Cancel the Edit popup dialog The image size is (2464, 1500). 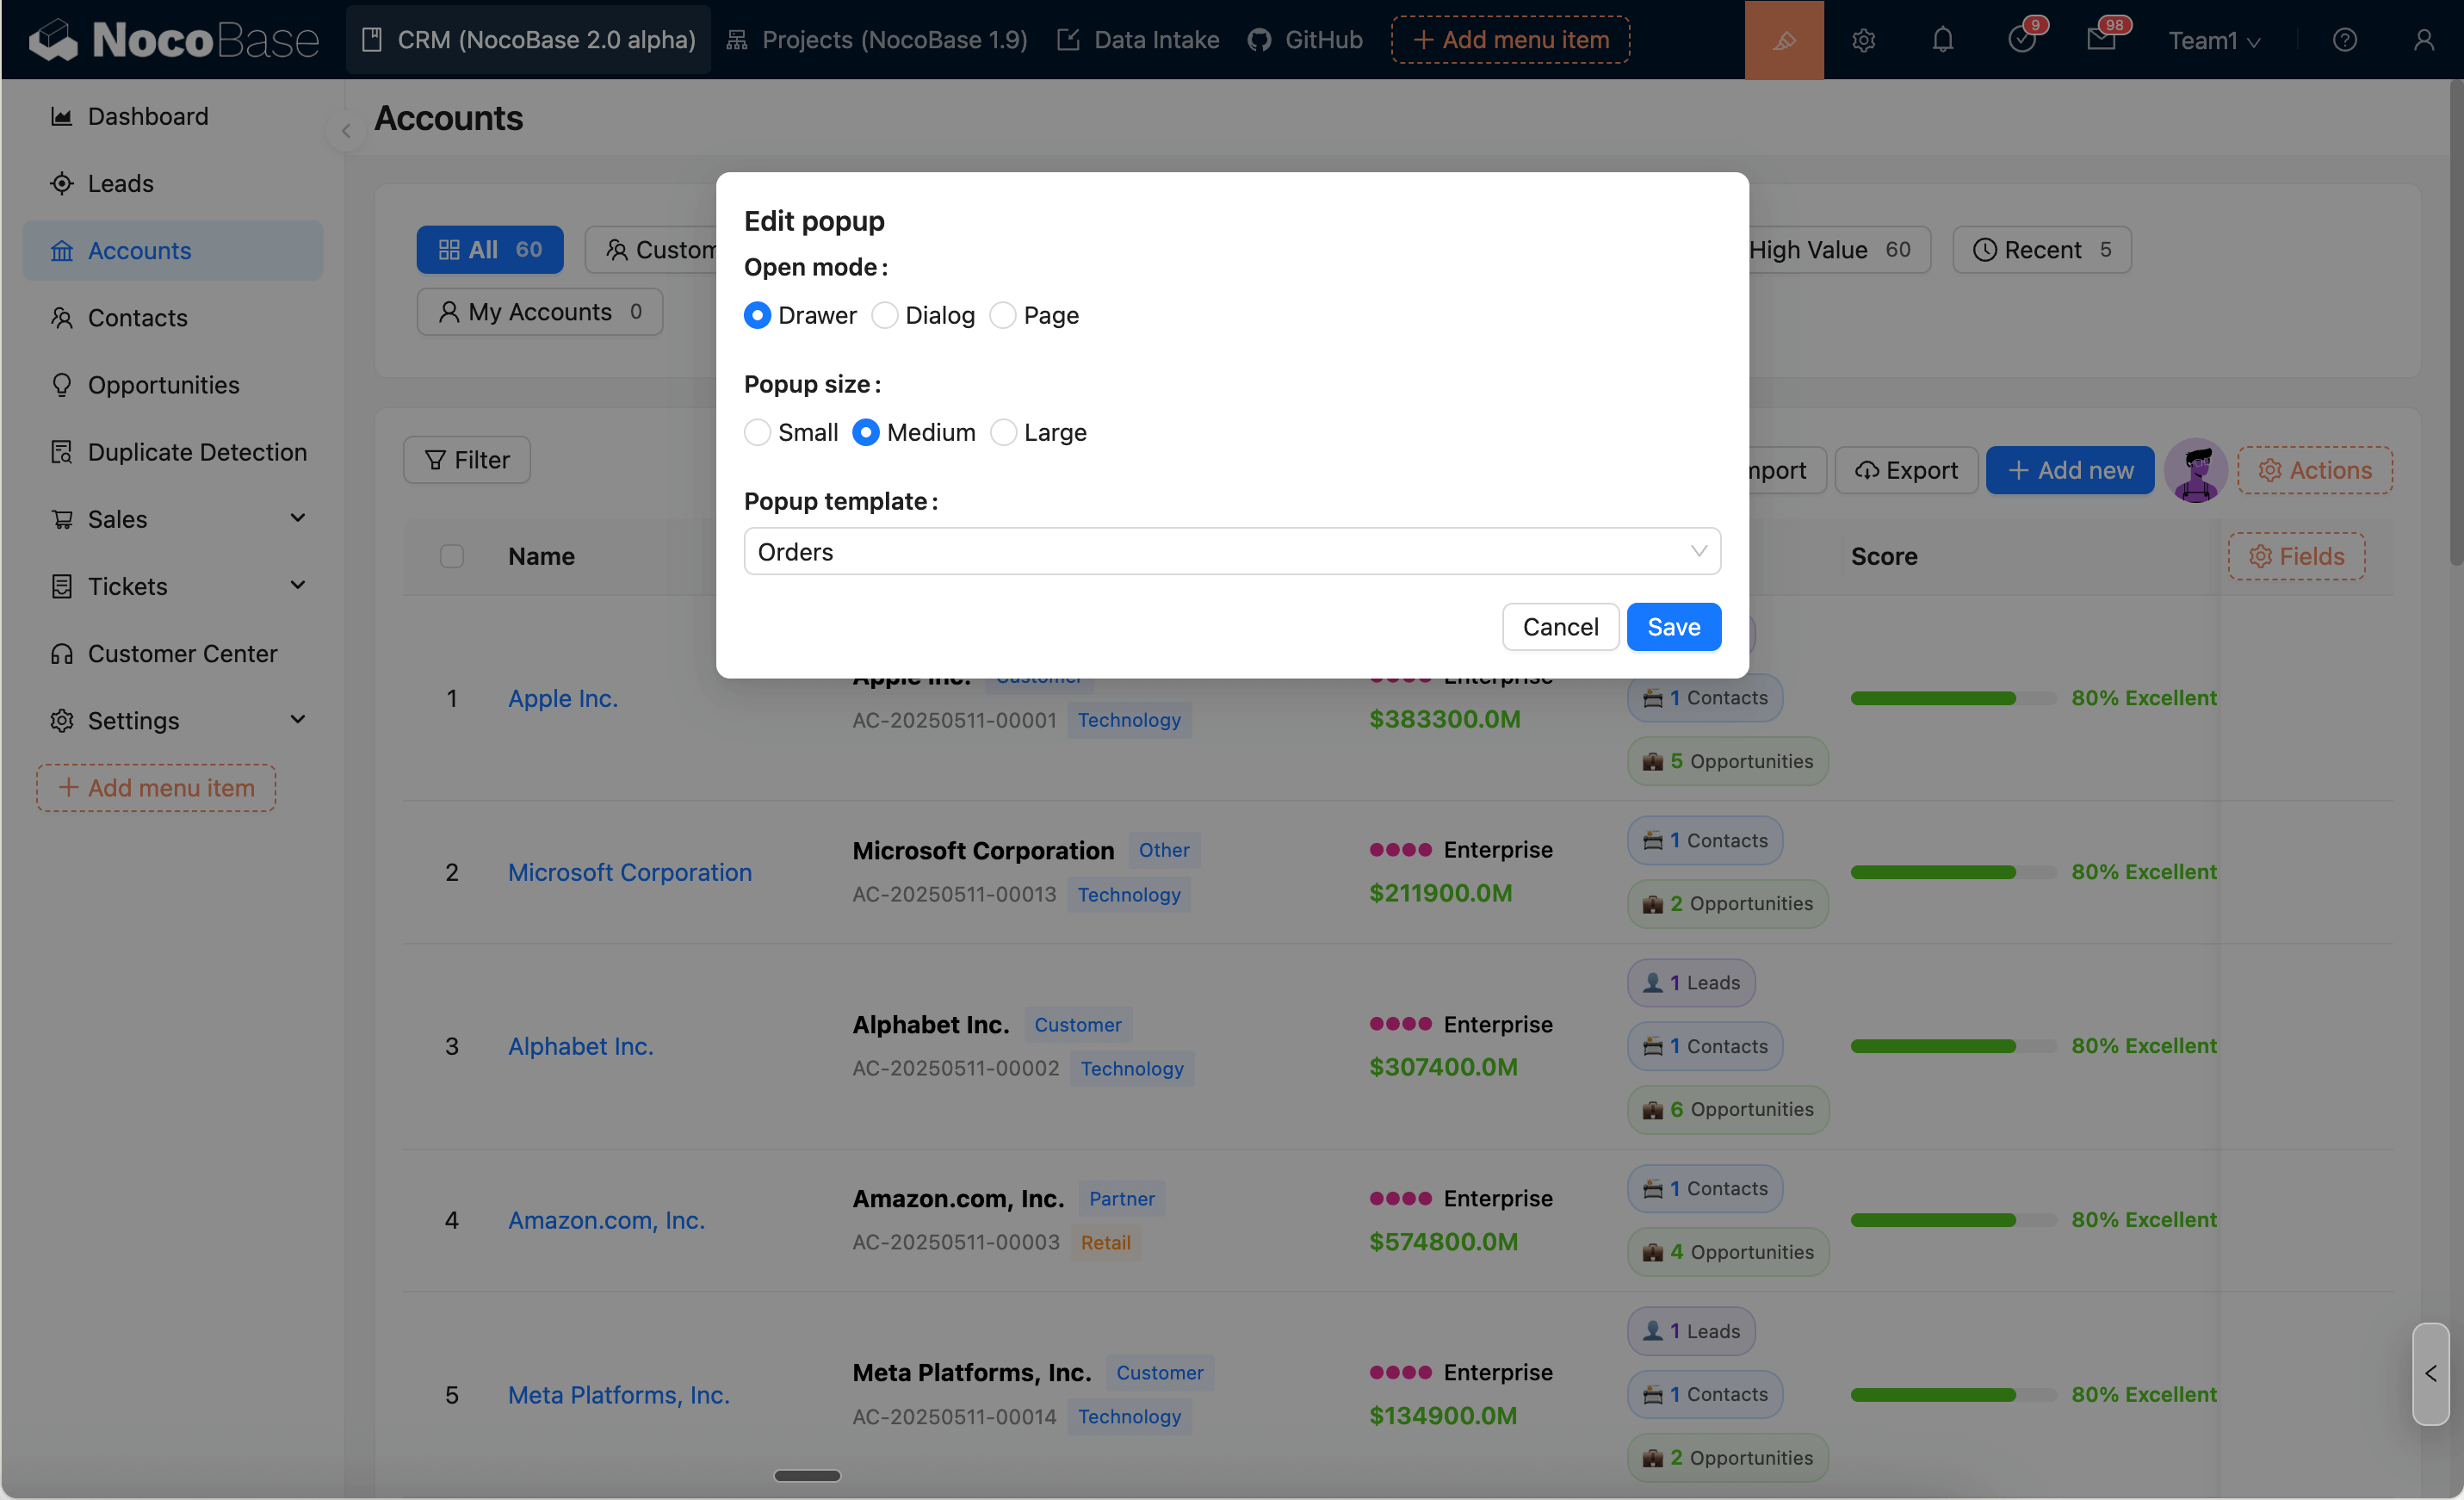tap(1559, 627)
